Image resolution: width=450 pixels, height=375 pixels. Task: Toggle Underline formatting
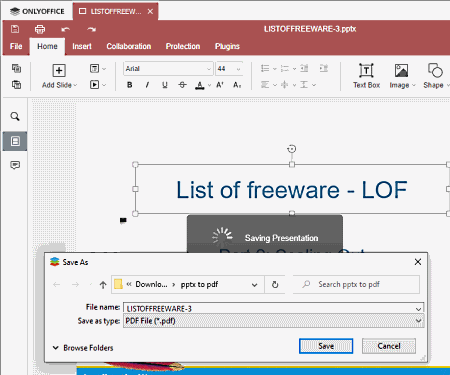[165, 85]
